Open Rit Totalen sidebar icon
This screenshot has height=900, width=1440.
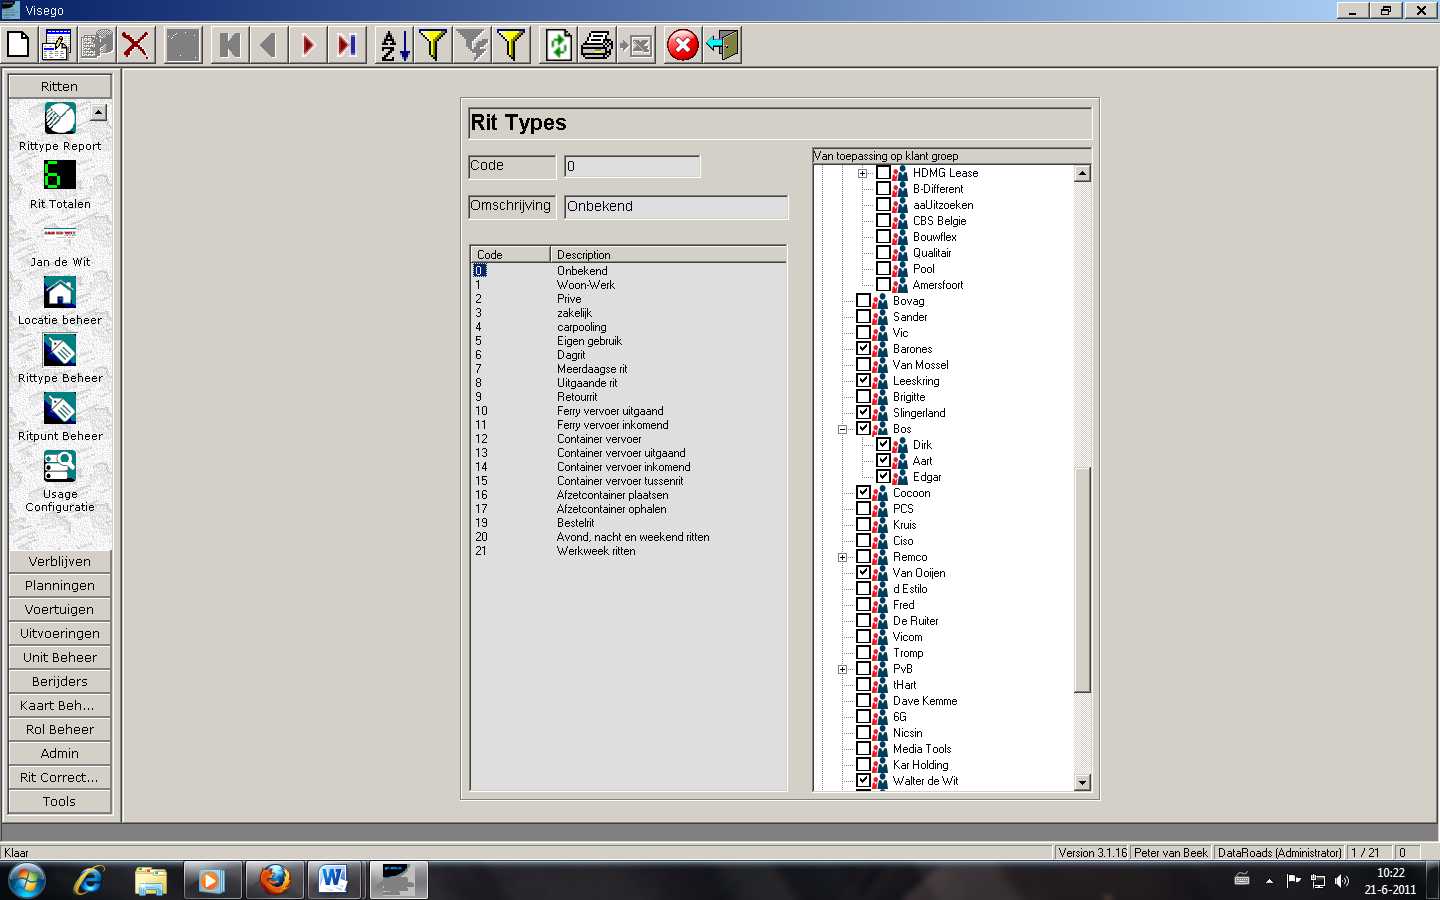coord(60,185)
